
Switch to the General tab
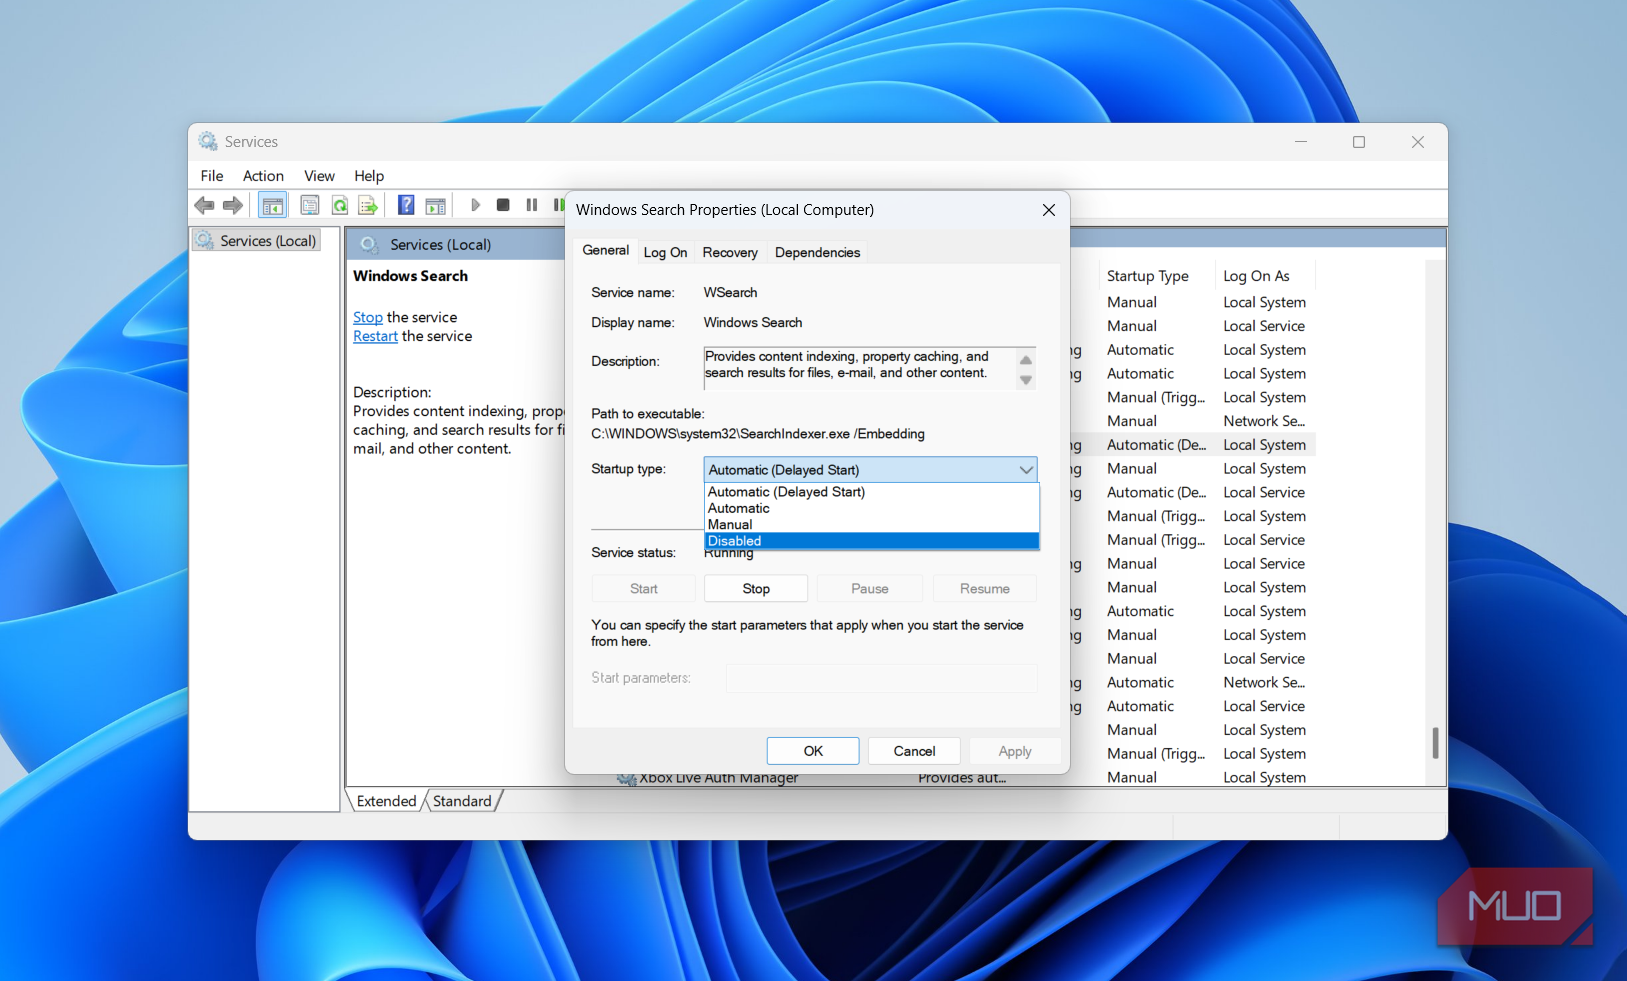(x=606, y=250)
